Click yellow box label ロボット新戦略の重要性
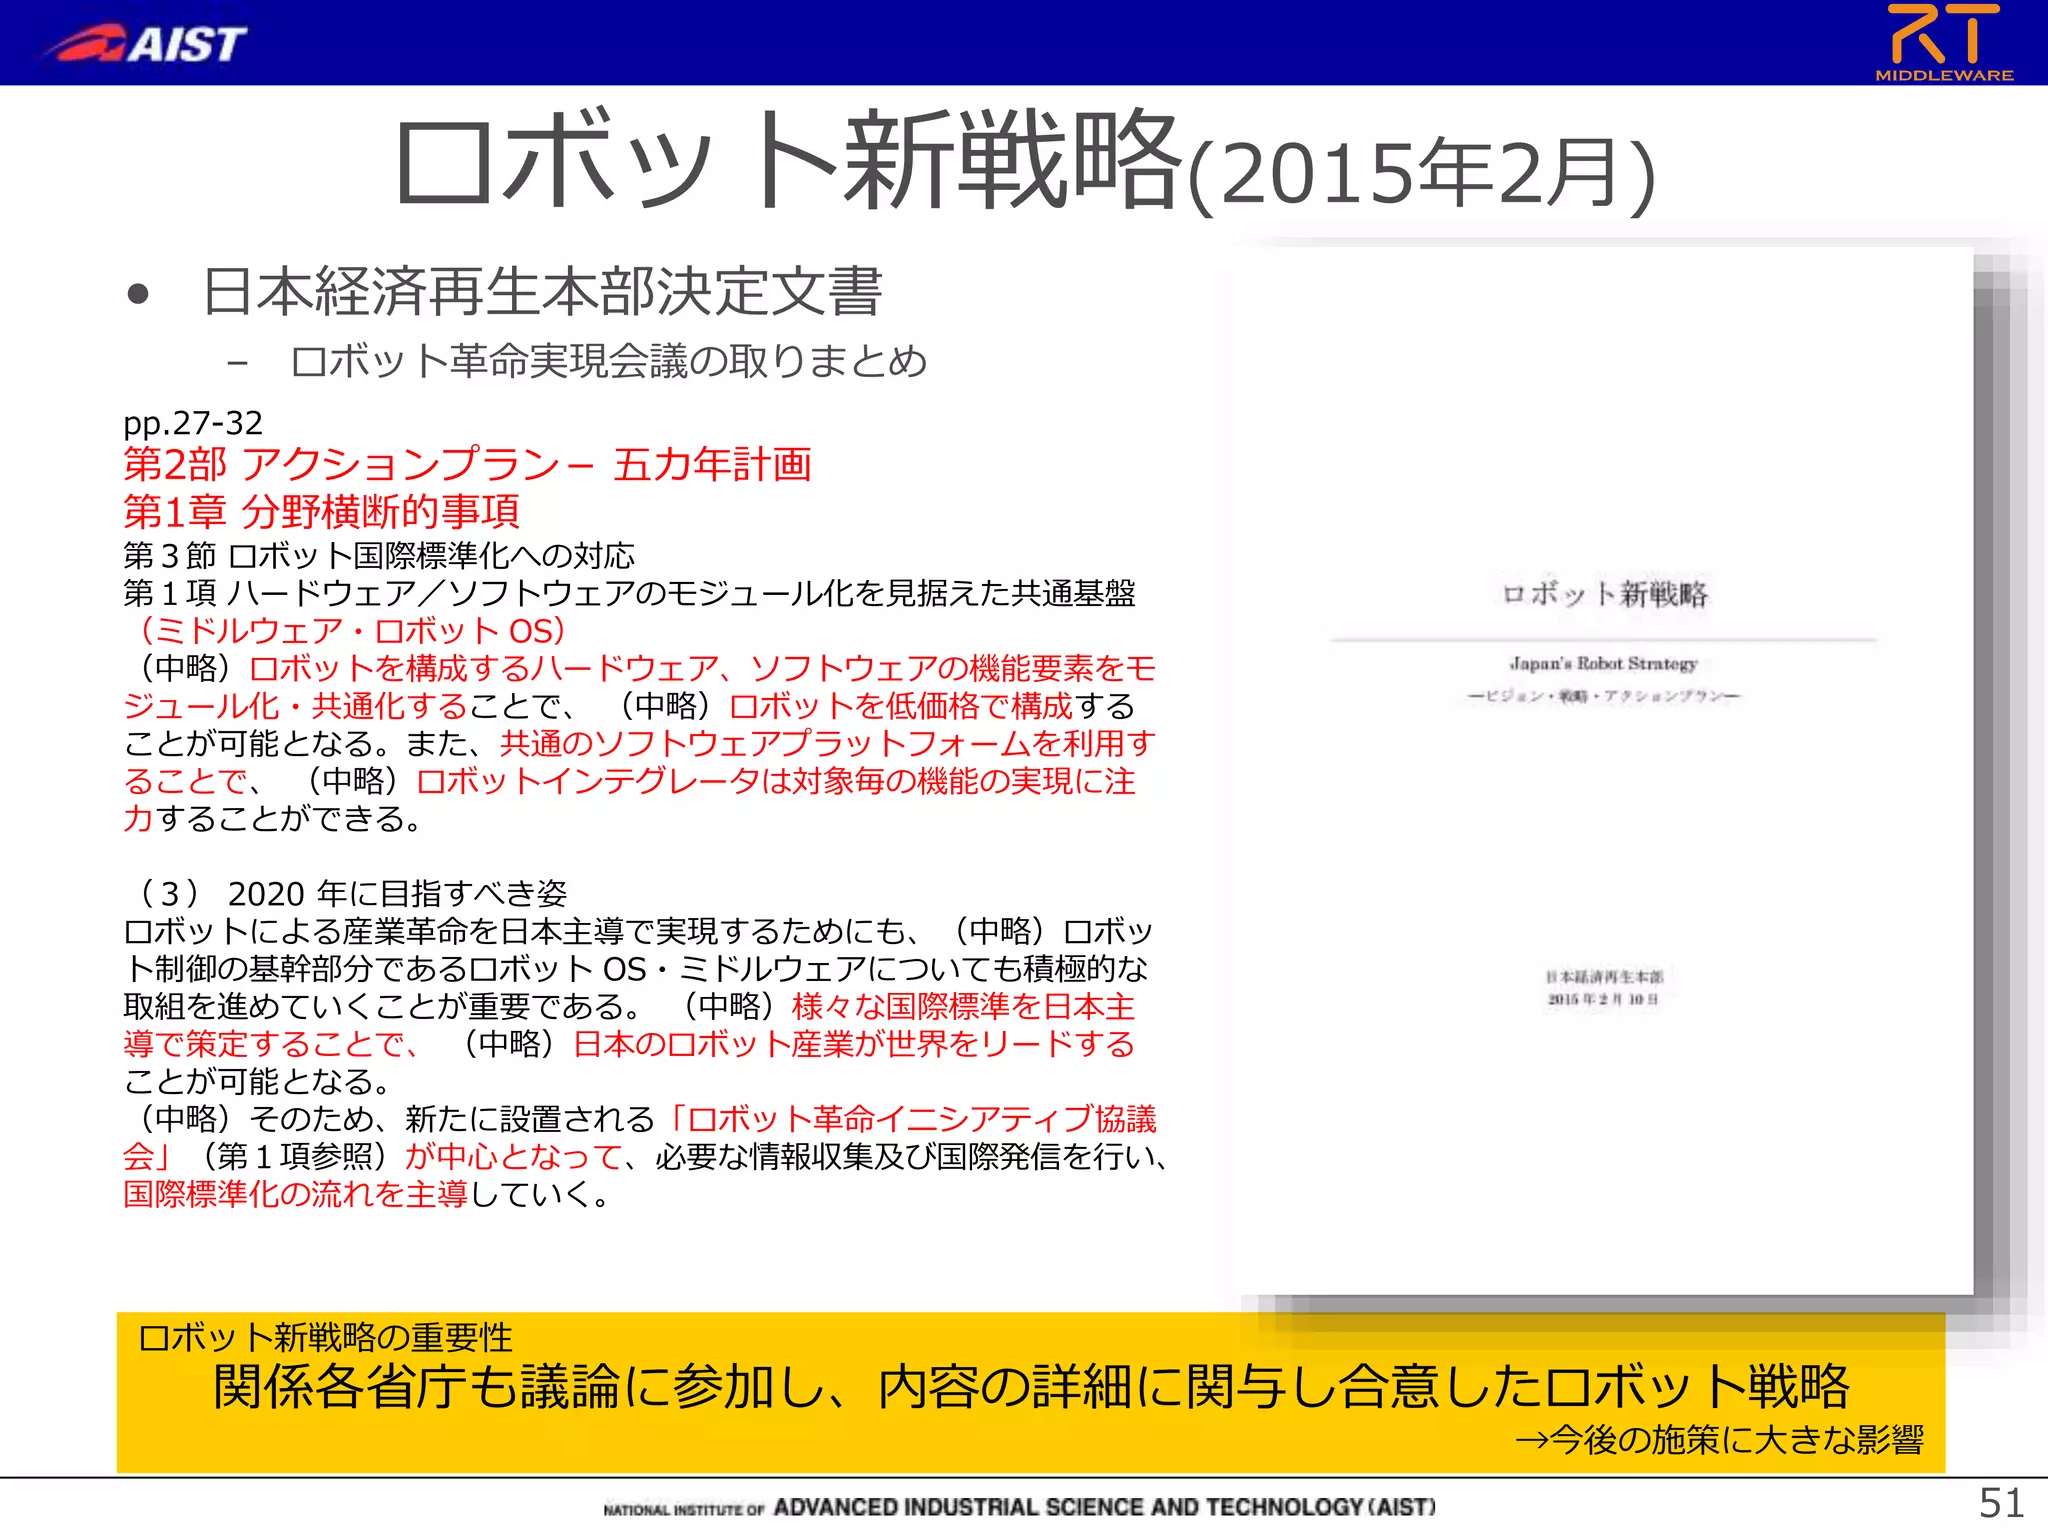Image resolution: width=2048 pixels, height=1536 pixels. tap(326, 1337)
